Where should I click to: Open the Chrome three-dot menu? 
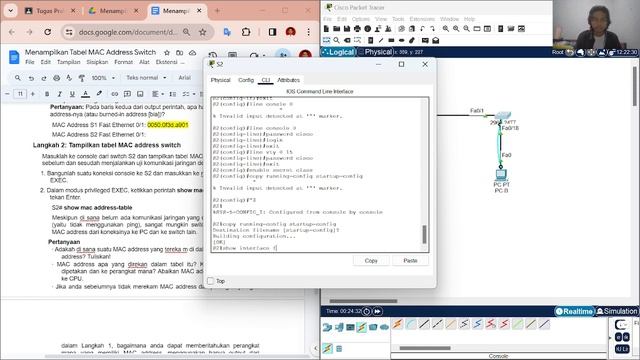click(x=309, y=32)
